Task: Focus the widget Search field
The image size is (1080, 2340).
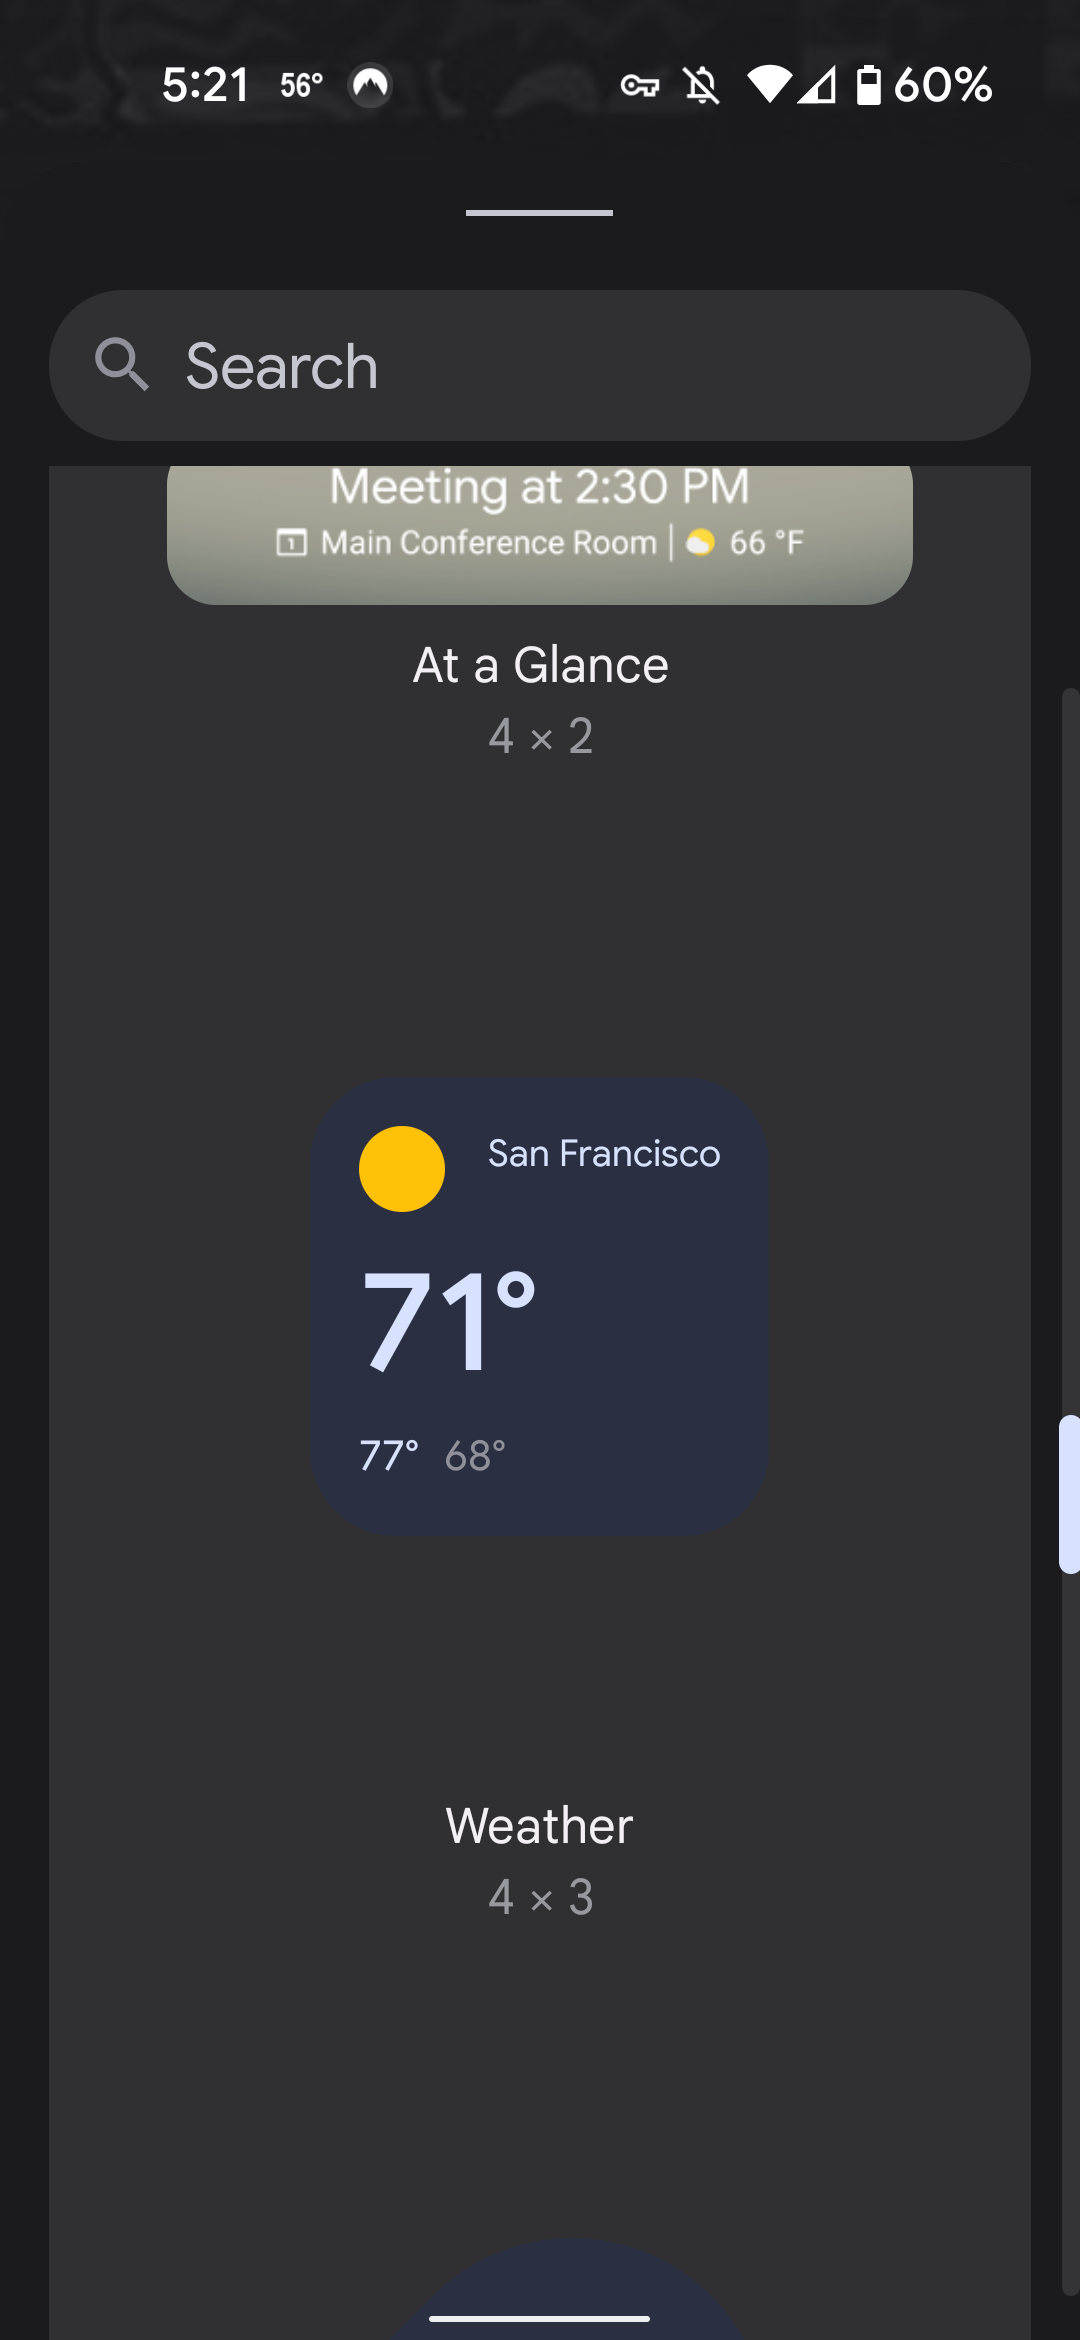Action: pyautogui.click(x=540, y=365)
